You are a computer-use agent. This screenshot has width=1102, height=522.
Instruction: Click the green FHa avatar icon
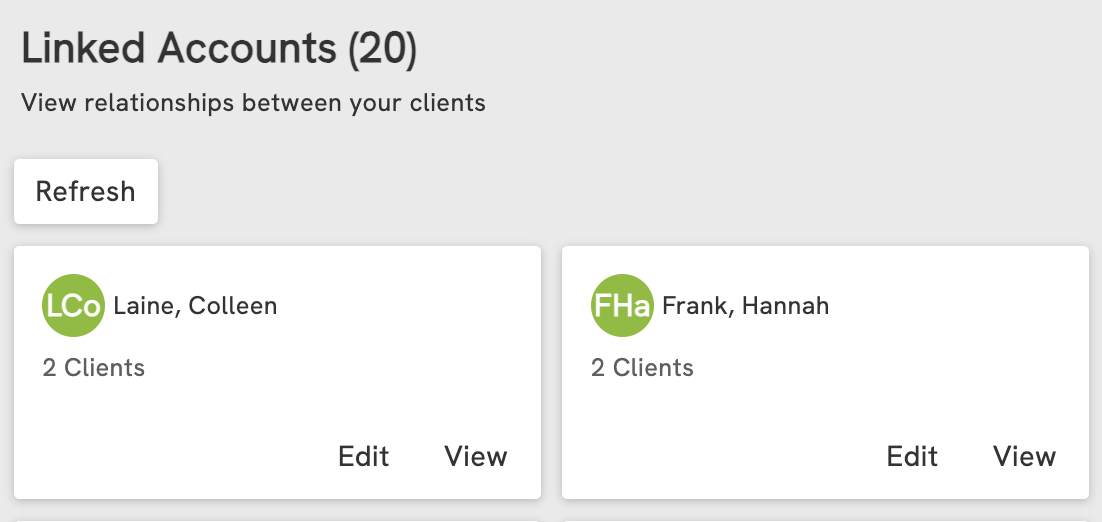[x=622, y=306]
